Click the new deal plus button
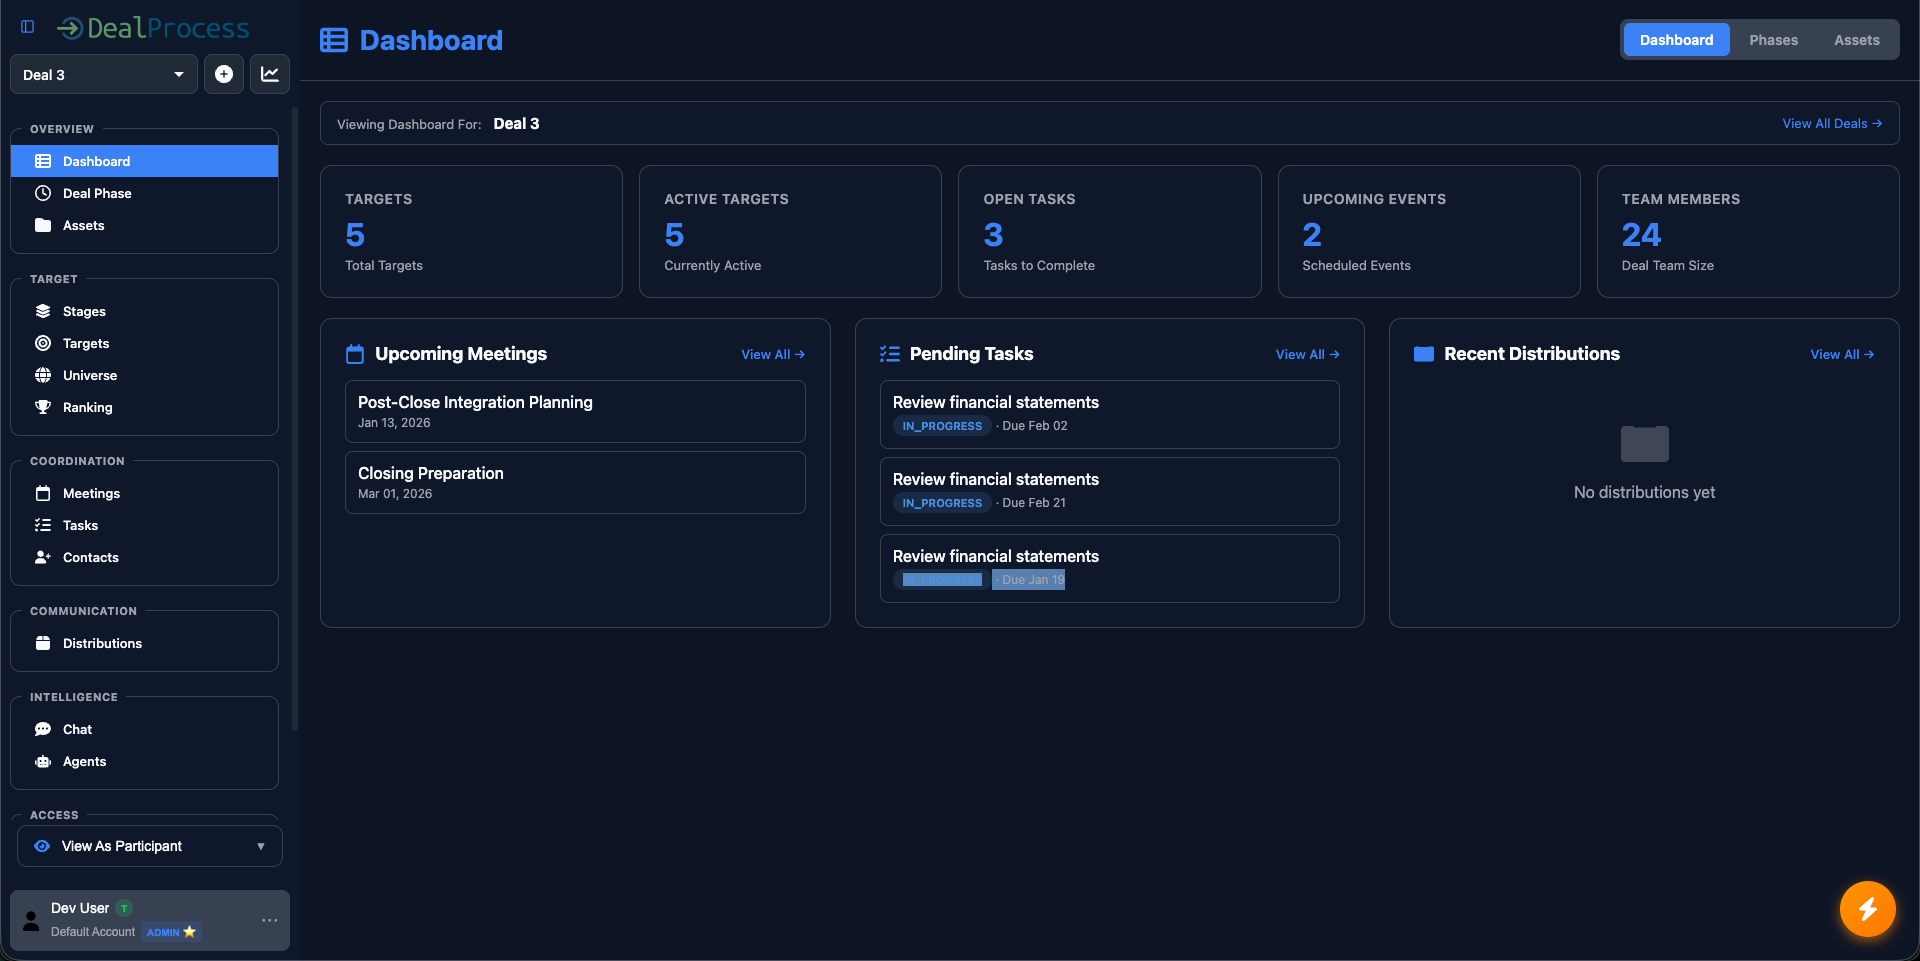This screenshot has height=961, width=1920. click(223, 74)
